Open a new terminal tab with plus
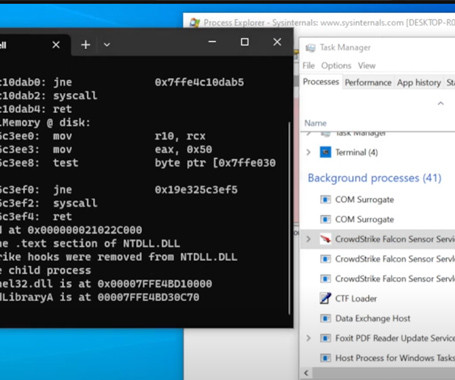The height and width of the screenshot is (380, 455). [86, 45]
